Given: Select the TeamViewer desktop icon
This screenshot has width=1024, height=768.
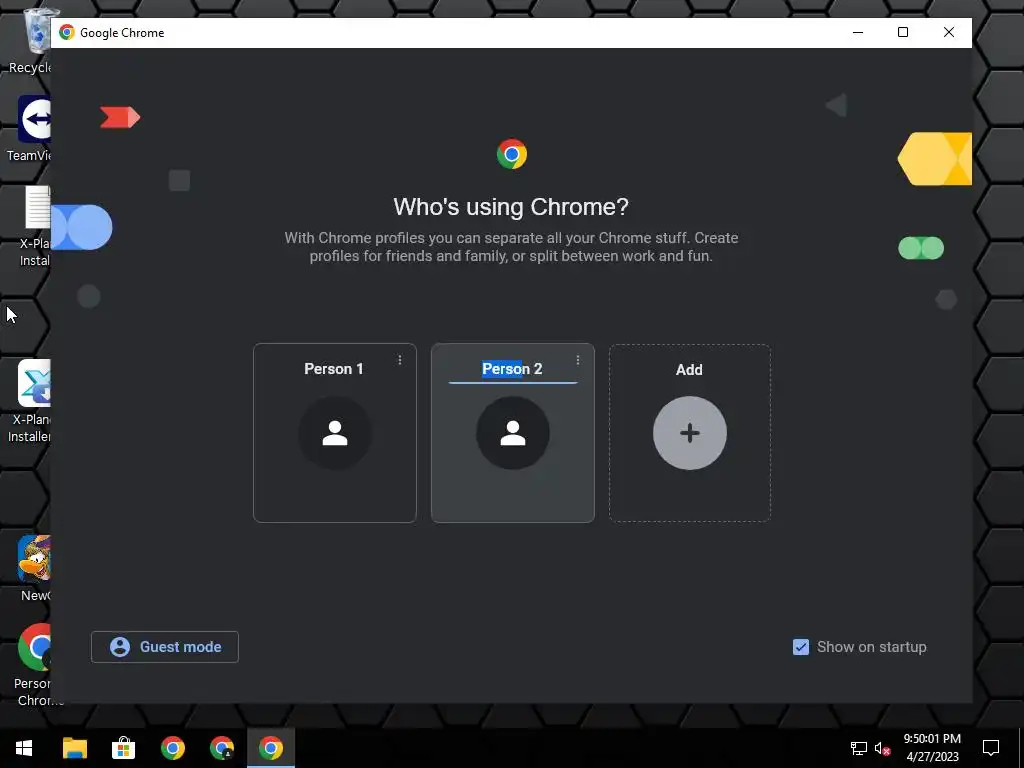Looking at the screenshot, I should pos(30,129).
